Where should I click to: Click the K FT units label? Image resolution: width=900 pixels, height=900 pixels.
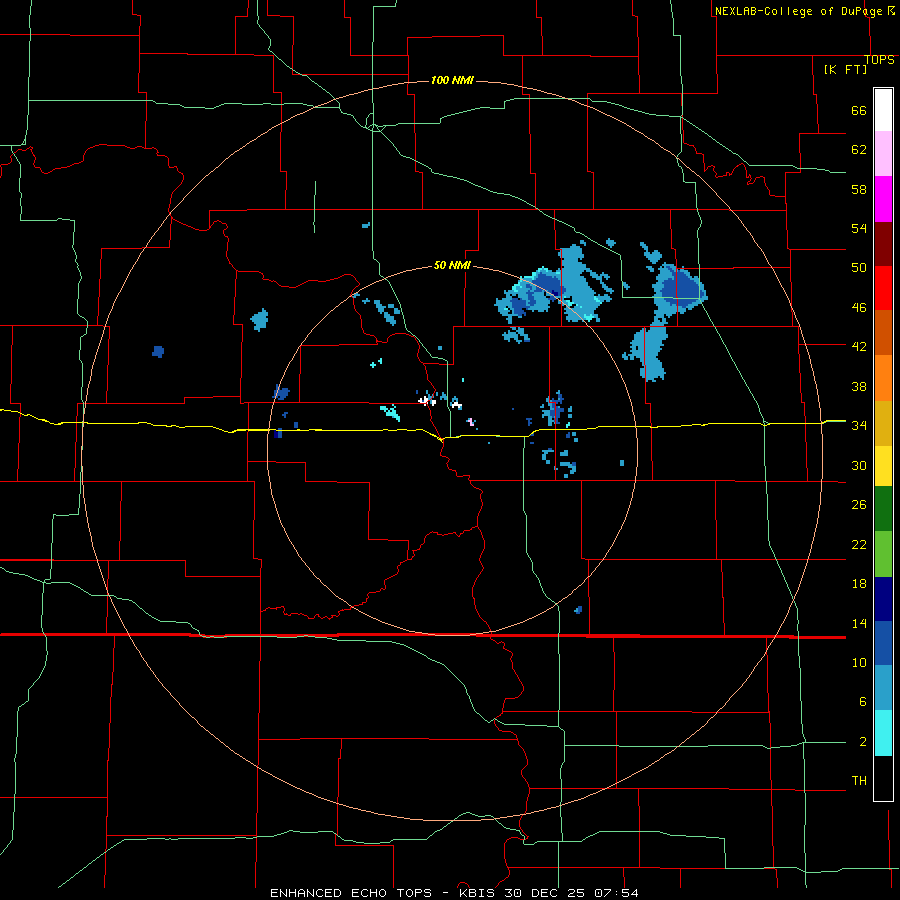[x=845, y=69]
